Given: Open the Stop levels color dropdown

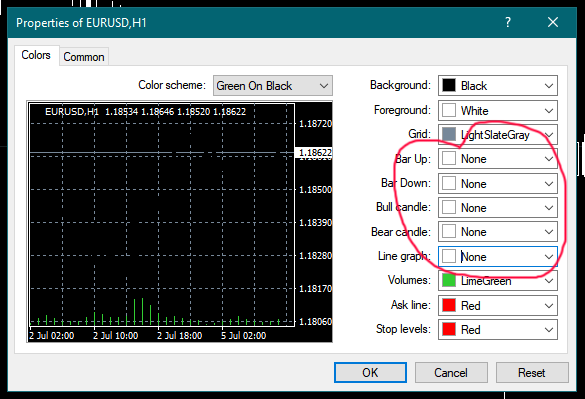Looking at the screenshot, I should coord(498,330).
